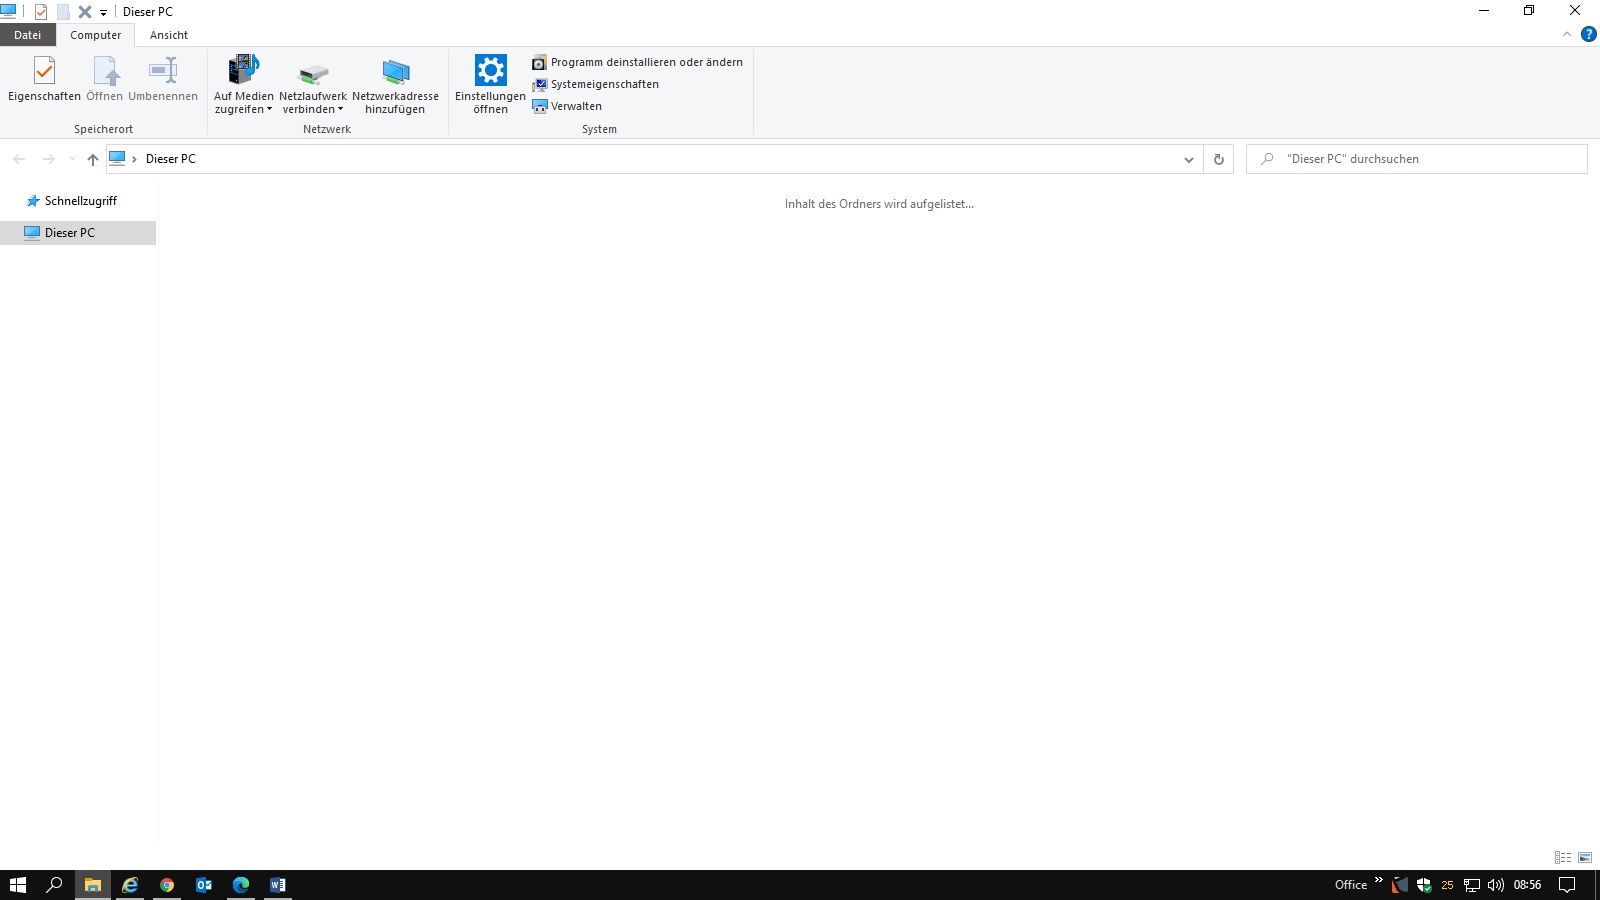Open Netzlaufwerk verbinden dropdown
Viewport: 1600px width, 900px height.
(x=313, y=85)
